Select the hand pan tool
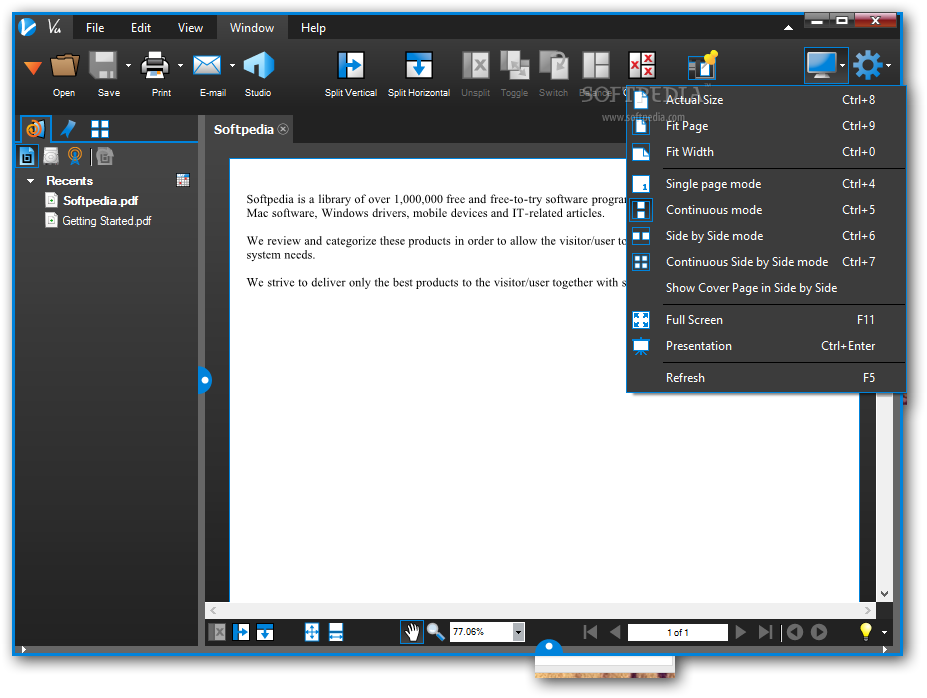This screenshot has width=927, height=698. 411,632
